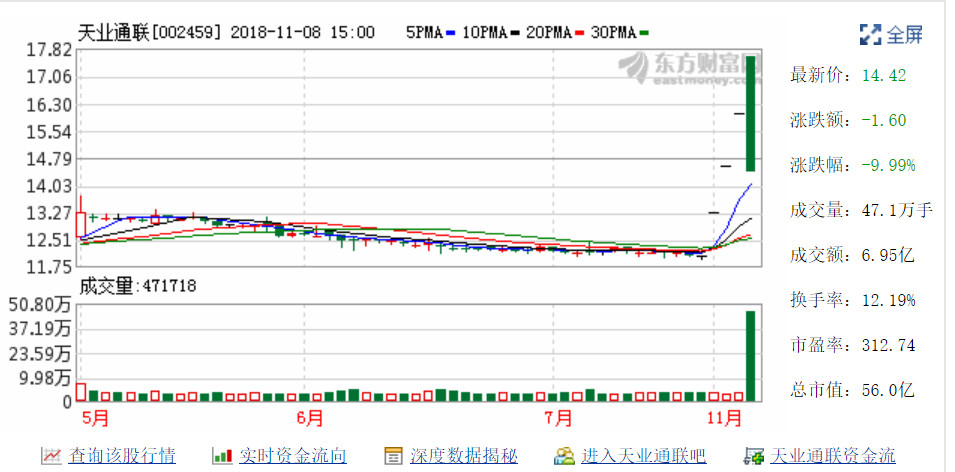Screen dimensions: 955x472
Task: Click the 10PMA legend label
Action: (x=484, y=33)
